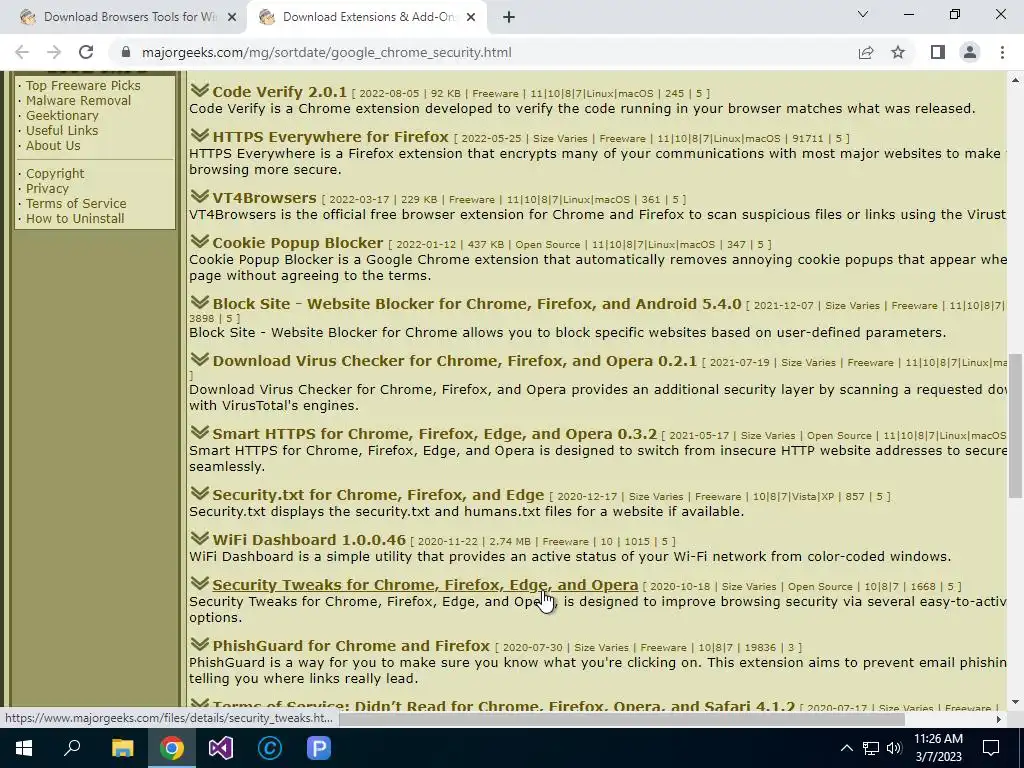Open the blue C app in taskbar
1024x768 pixels.
[x=270, y=748]
